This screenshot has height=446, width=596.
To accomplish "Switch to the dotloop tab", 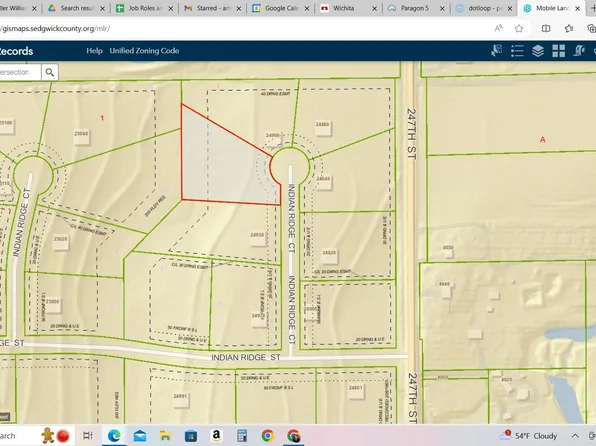I will (x=484, y=8).
